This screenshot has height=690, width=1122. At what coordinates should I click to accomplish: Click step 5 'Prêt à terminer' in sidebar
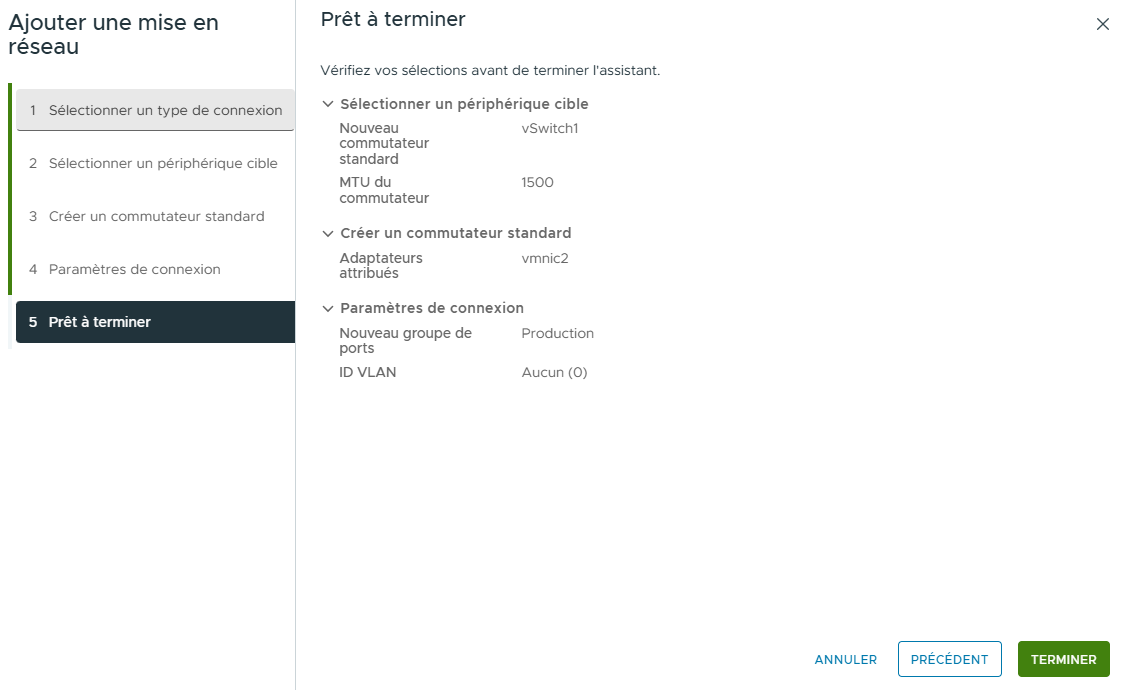pyautogui.click(x=156, y=322)
